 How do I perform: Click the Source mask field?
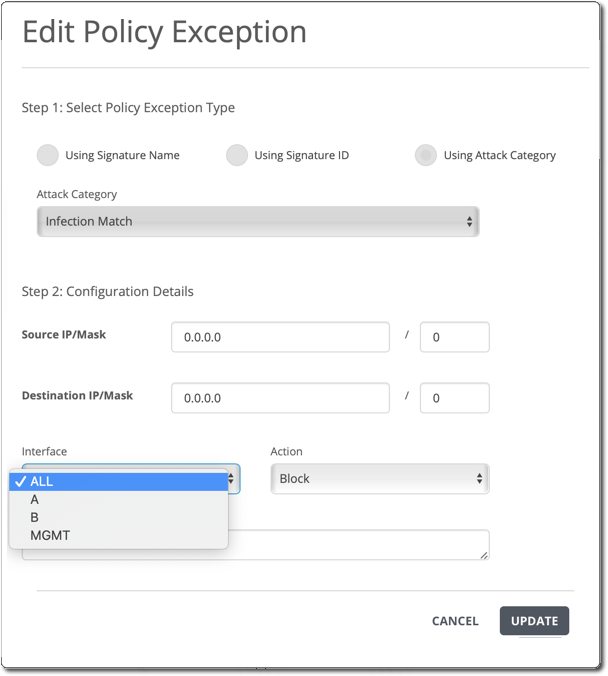point(454,337)
